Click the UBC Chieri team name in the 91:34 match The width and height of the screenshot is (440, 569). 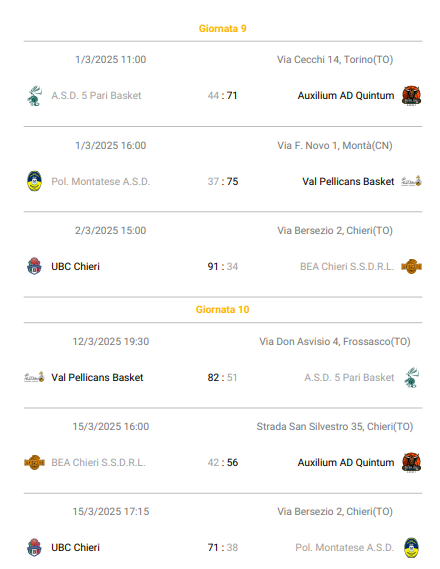pyautogui.click(x=75, y=267)
